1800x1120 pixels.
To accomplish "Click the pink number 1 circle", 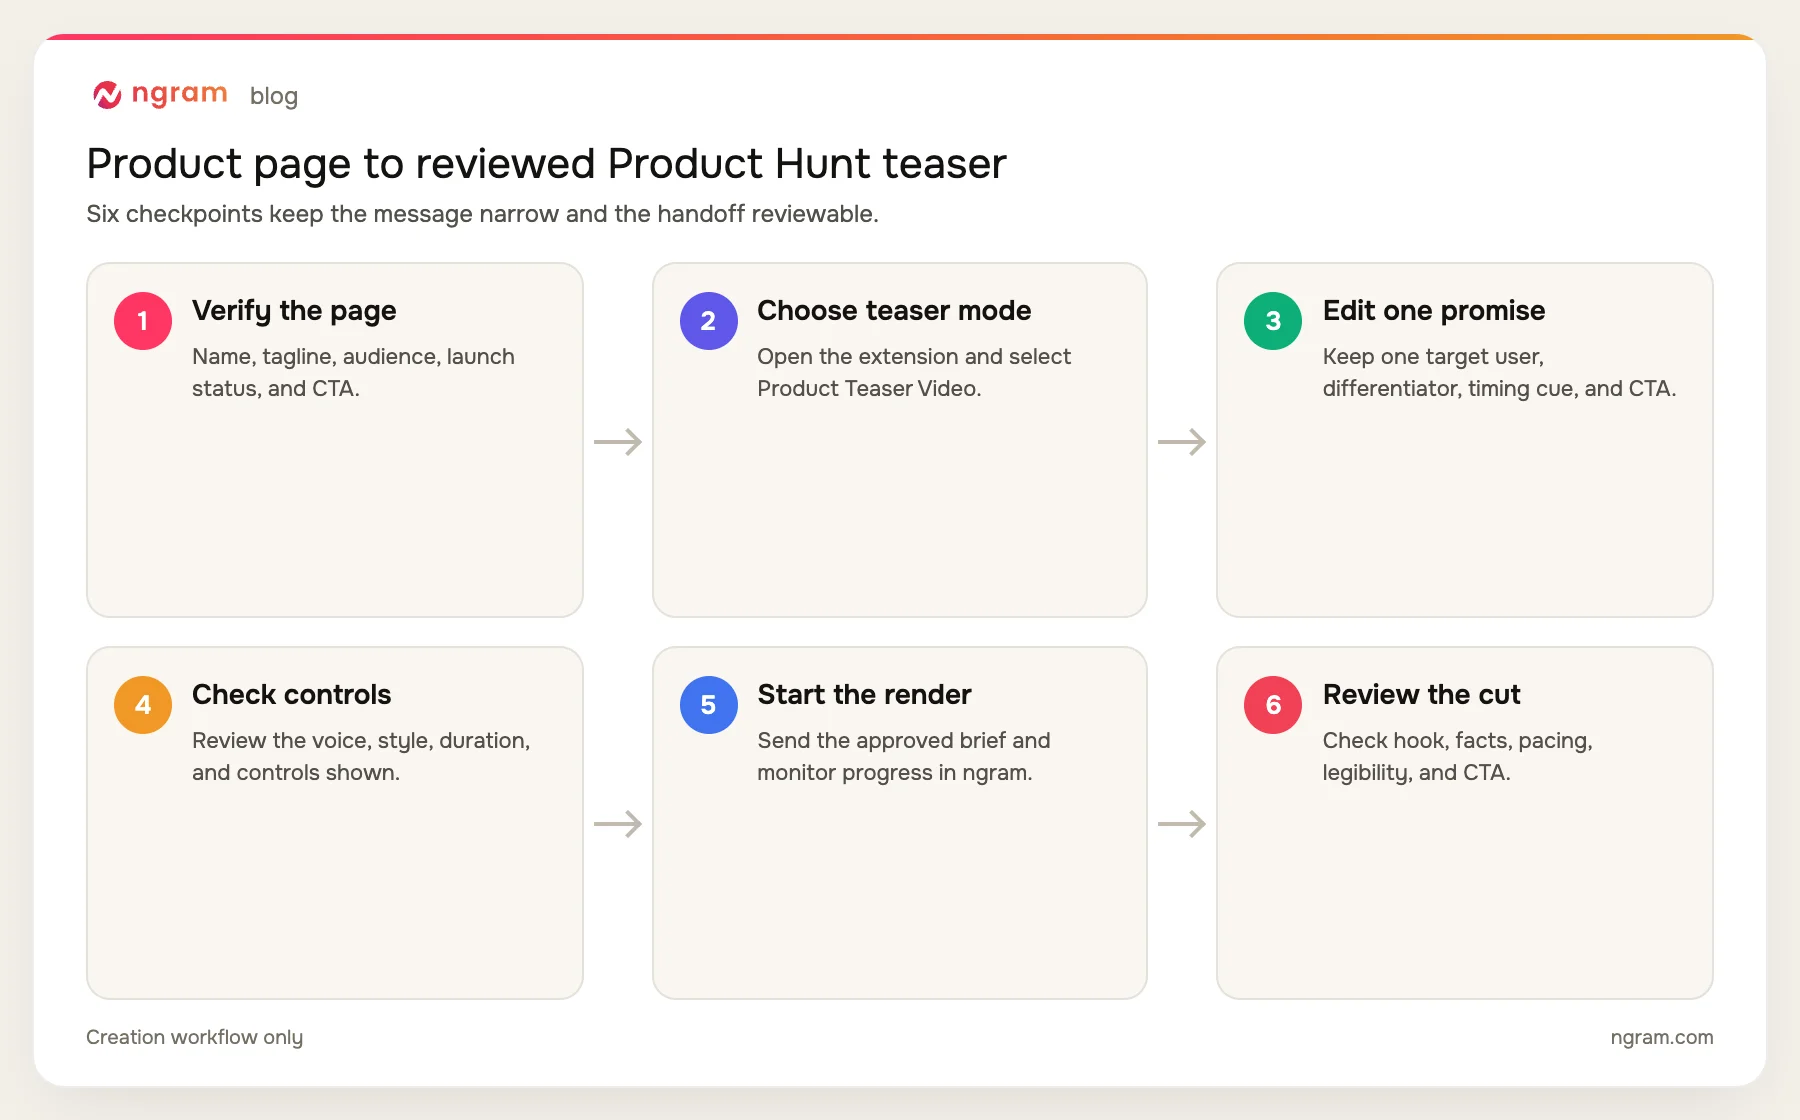I will point(143,321).
